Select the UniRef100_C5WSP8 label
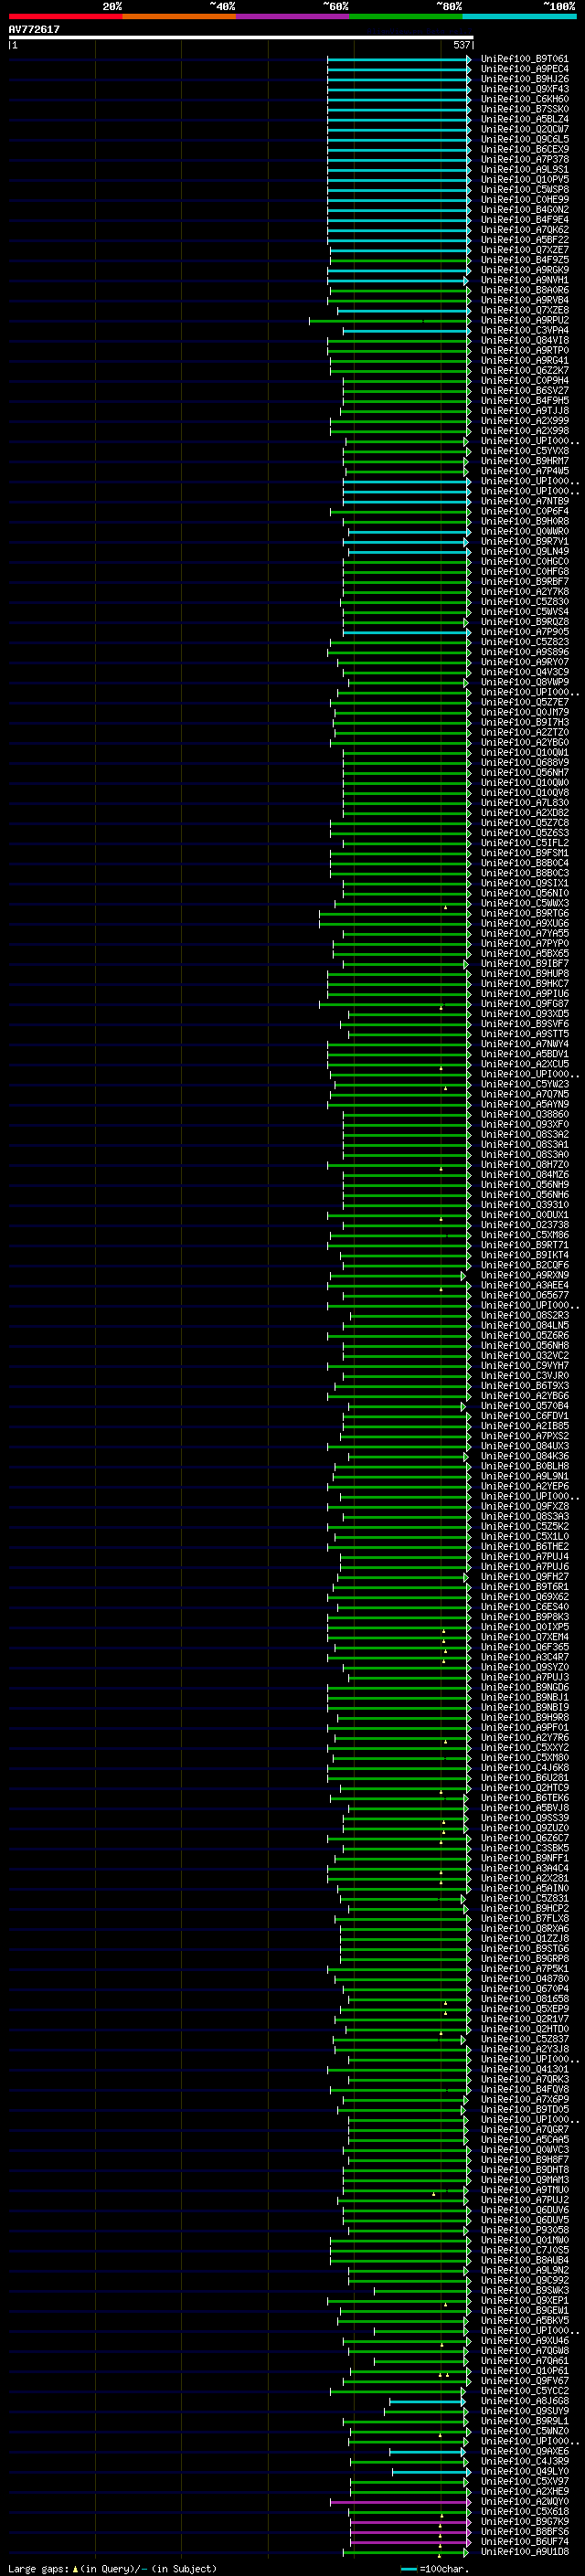The height and width of the screenshot is (2576, 585). click(525, 189)
